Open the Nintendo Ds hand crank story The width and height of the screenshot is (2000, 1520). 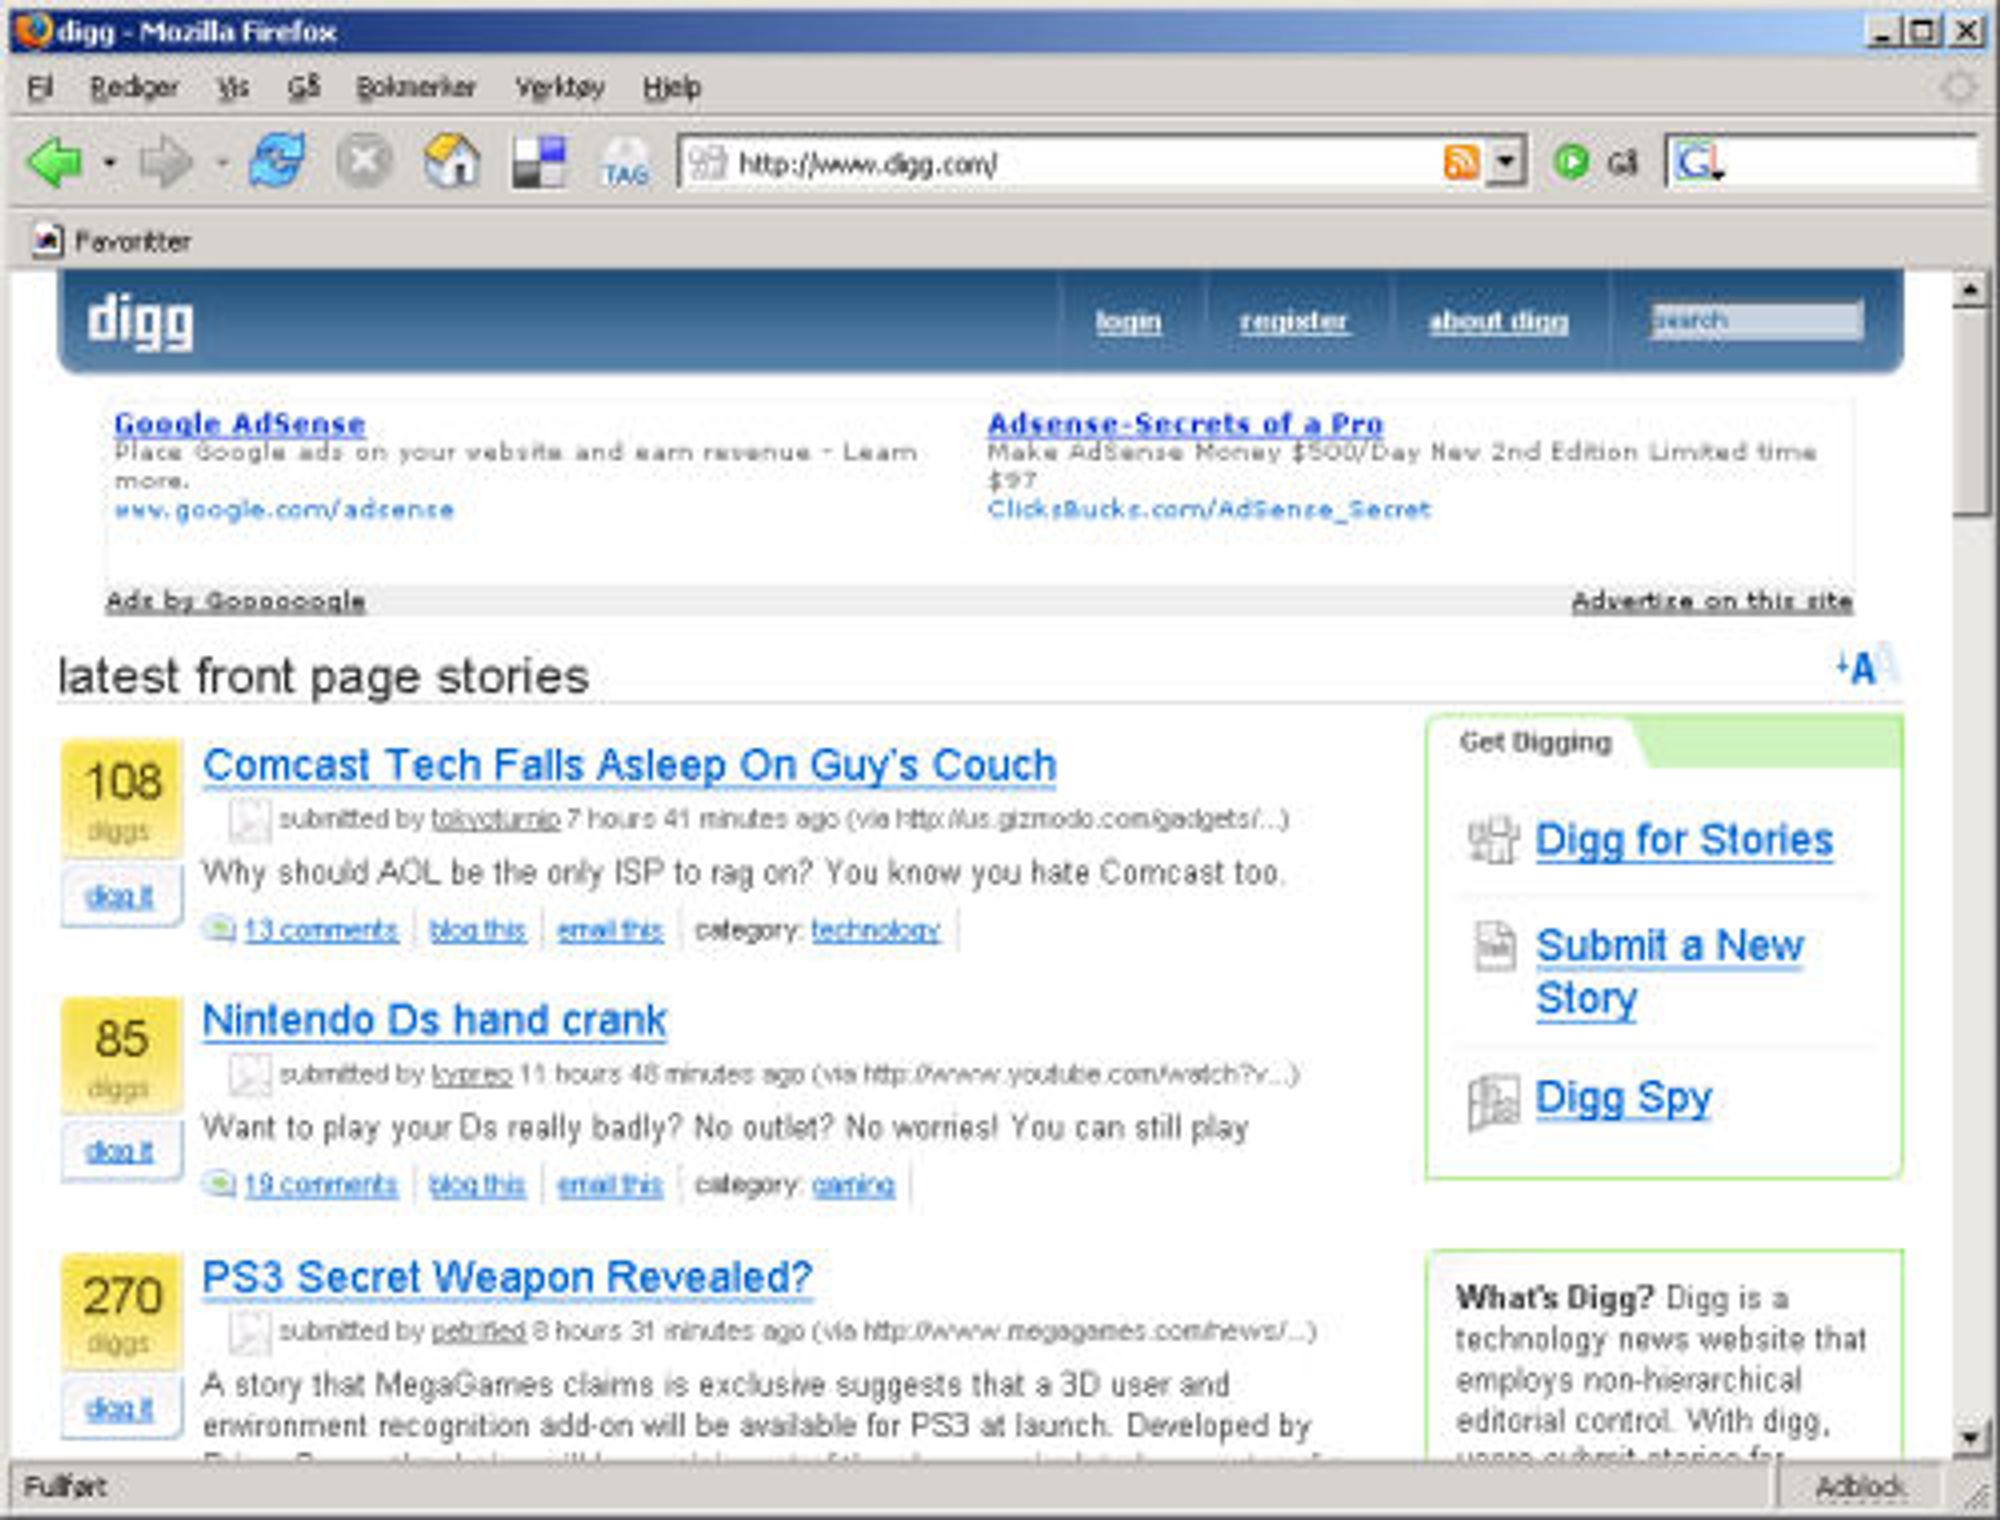[x=434, y=1021]
